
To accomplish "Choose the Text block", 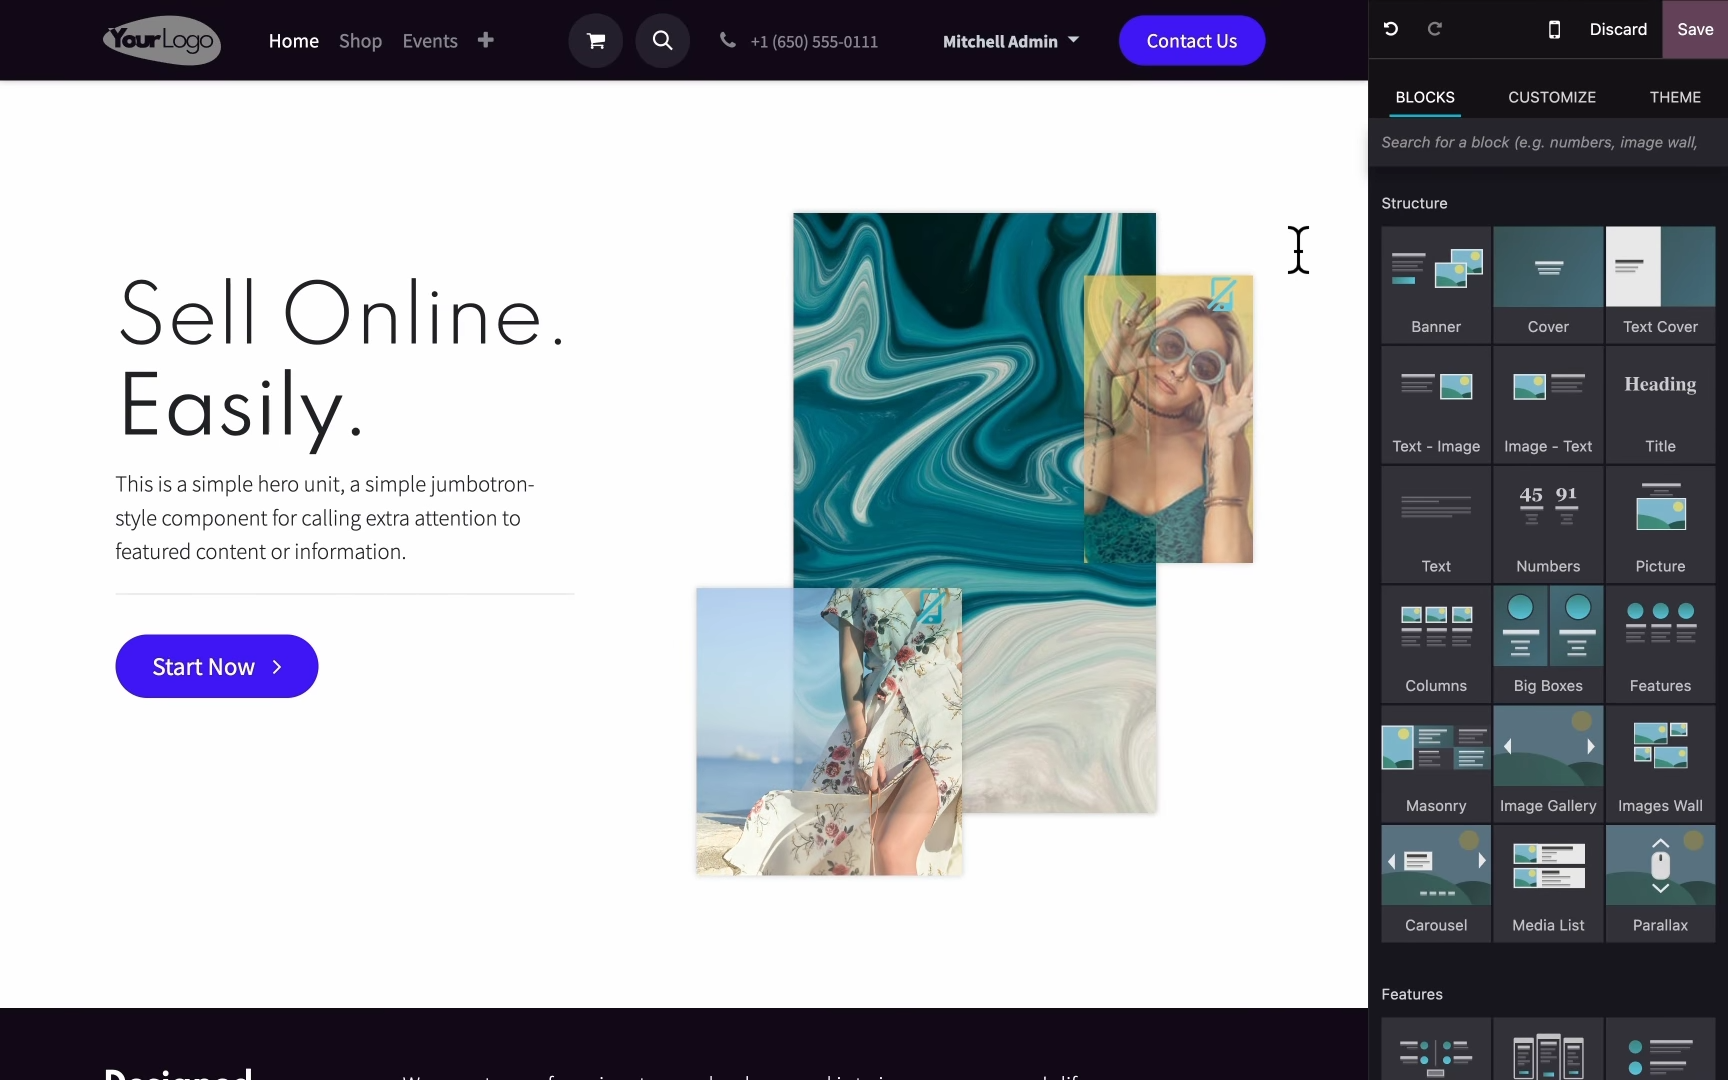I will [x=1436, y=524].
